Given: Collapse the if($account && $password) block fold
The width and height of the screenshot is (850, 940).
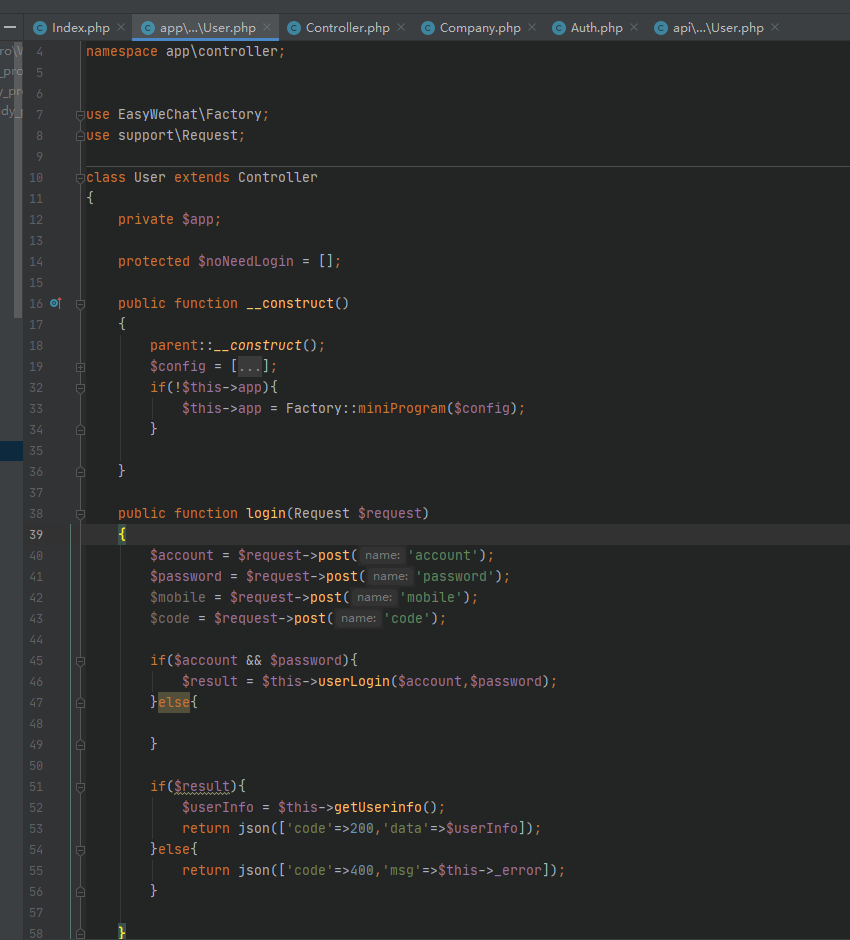Looking at the screenshot, I should click(x=80, y=661).
